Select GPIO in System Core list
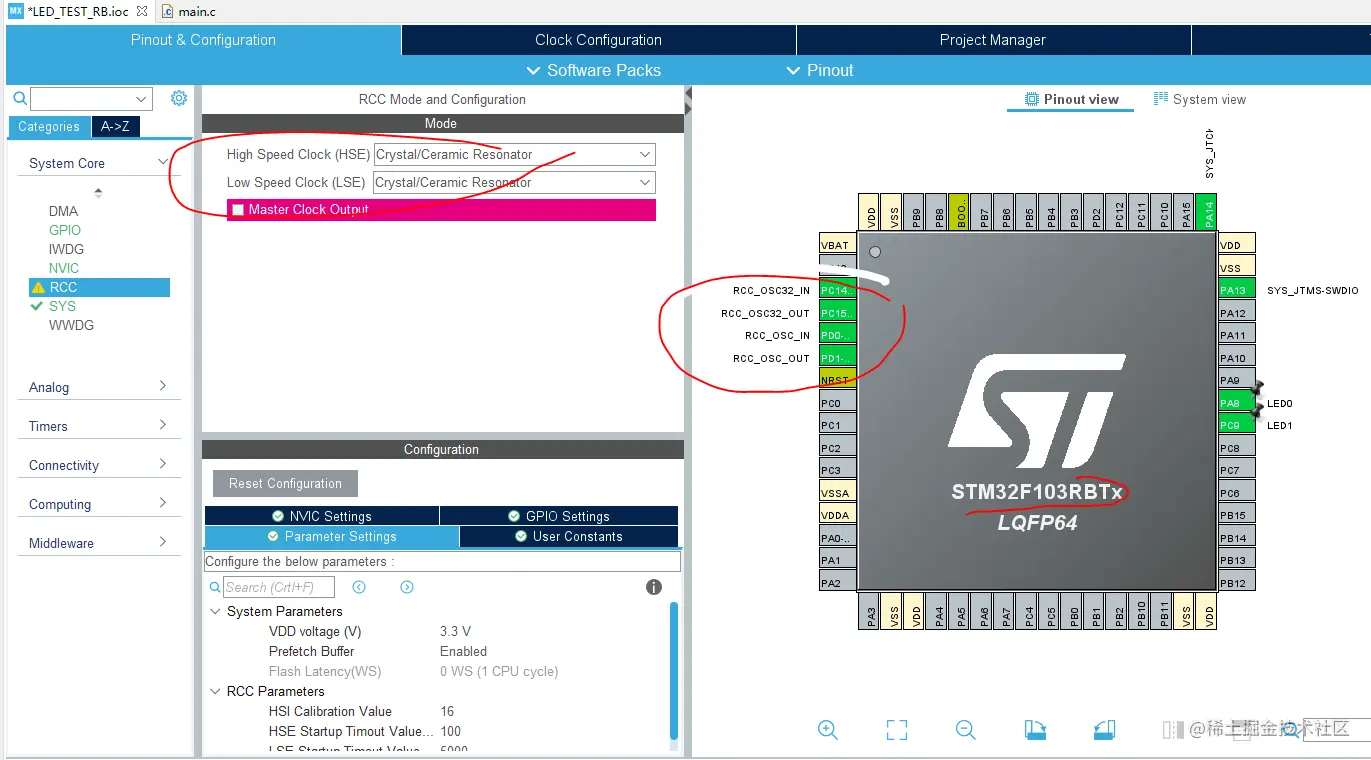 tap(65, 230)
